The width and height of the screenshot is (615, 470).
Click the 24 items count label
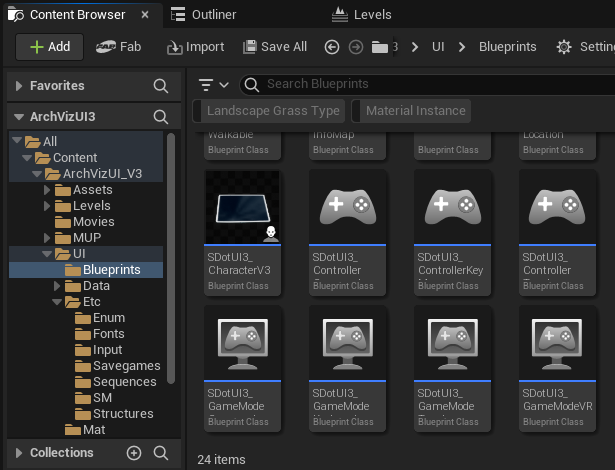[221, 460]
